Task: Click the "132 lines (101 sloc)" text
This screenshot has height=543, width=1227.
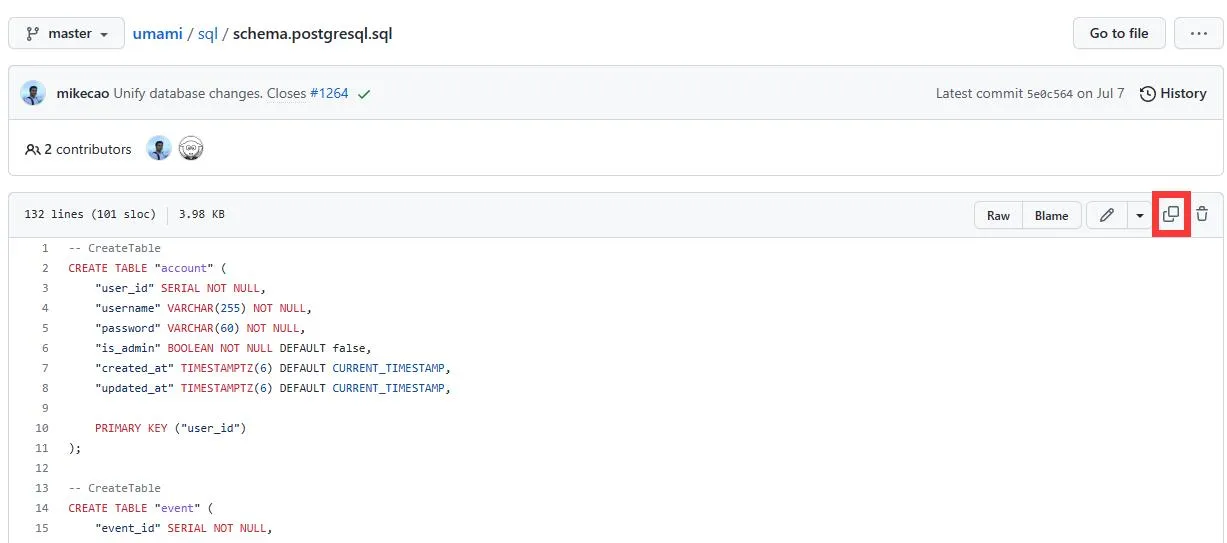Action: coord(90,215)
